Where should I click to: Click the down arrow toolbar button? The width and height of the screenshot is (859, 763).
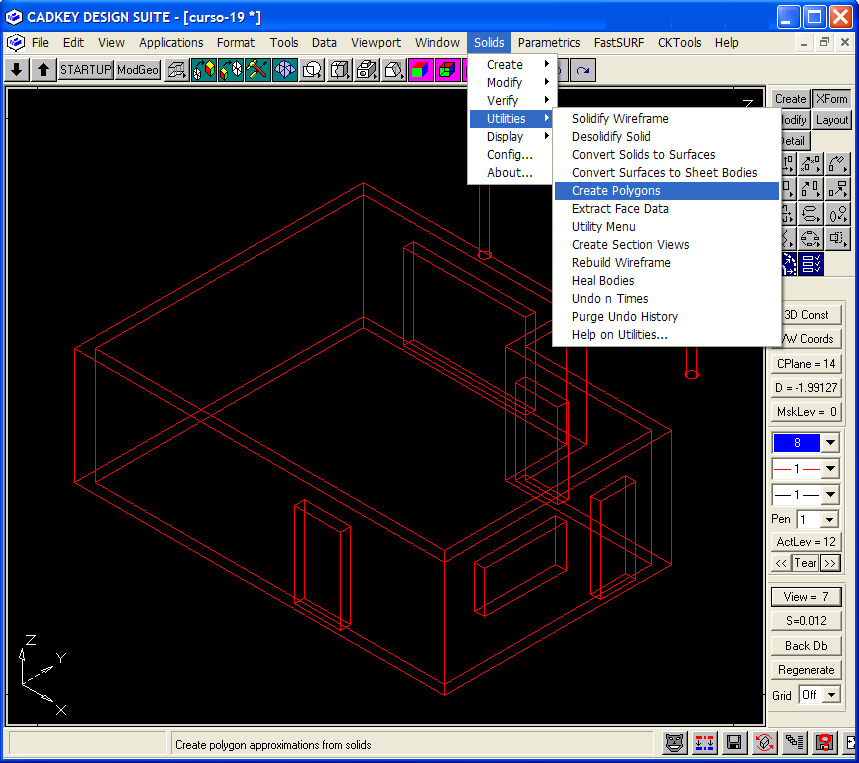(x=17, y=70)
